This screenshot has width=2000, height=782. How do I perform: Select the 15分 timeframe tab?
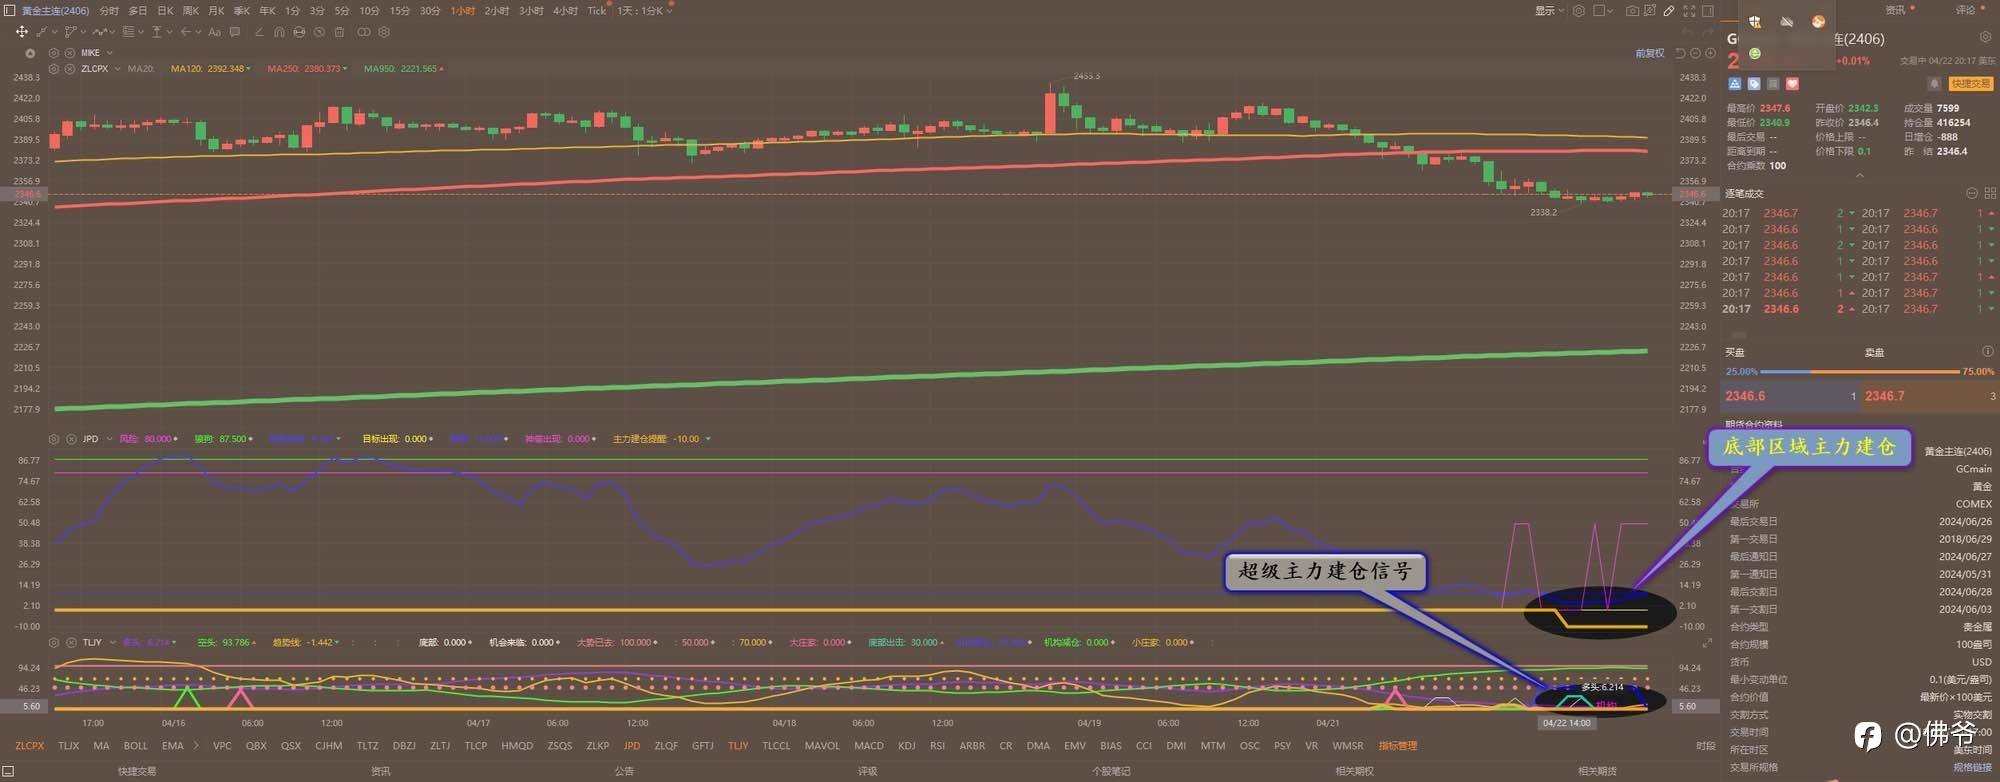click(400, 11)
